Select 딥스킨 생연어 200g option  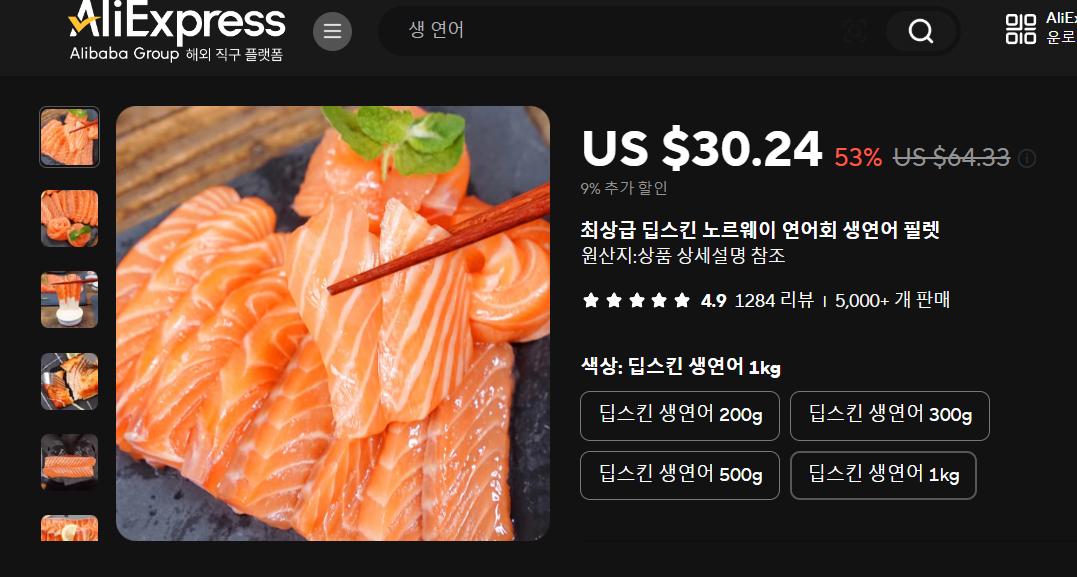click(680, 416)
